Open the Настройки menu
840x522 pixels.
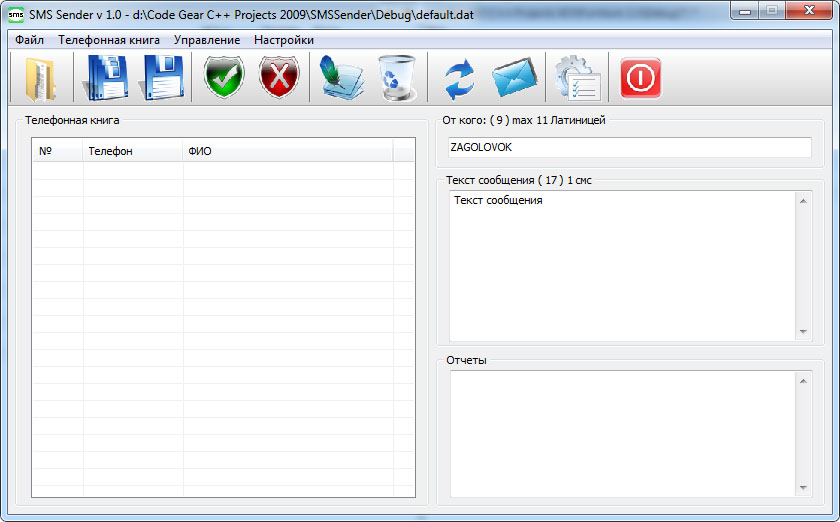click(x=284, y=40)
